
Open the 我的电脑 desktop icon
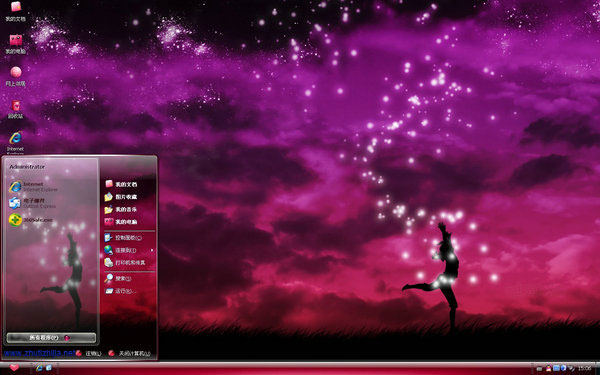16,44
